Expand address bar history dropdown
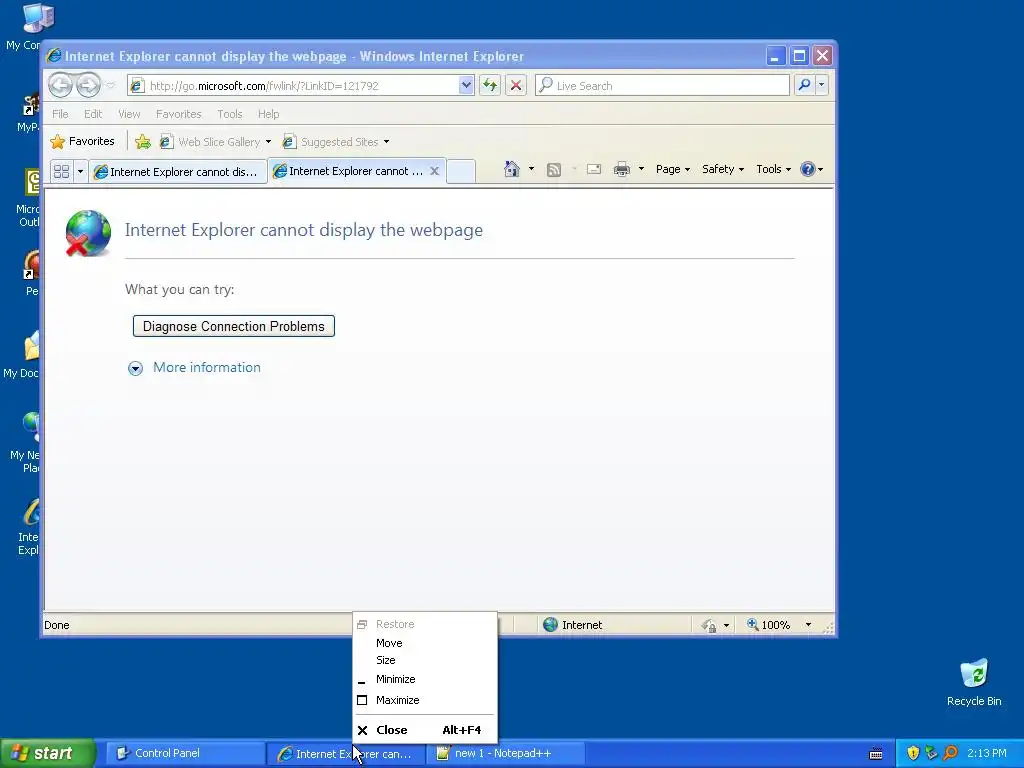This screenshot has width=1024, height=768. point(466,85)
